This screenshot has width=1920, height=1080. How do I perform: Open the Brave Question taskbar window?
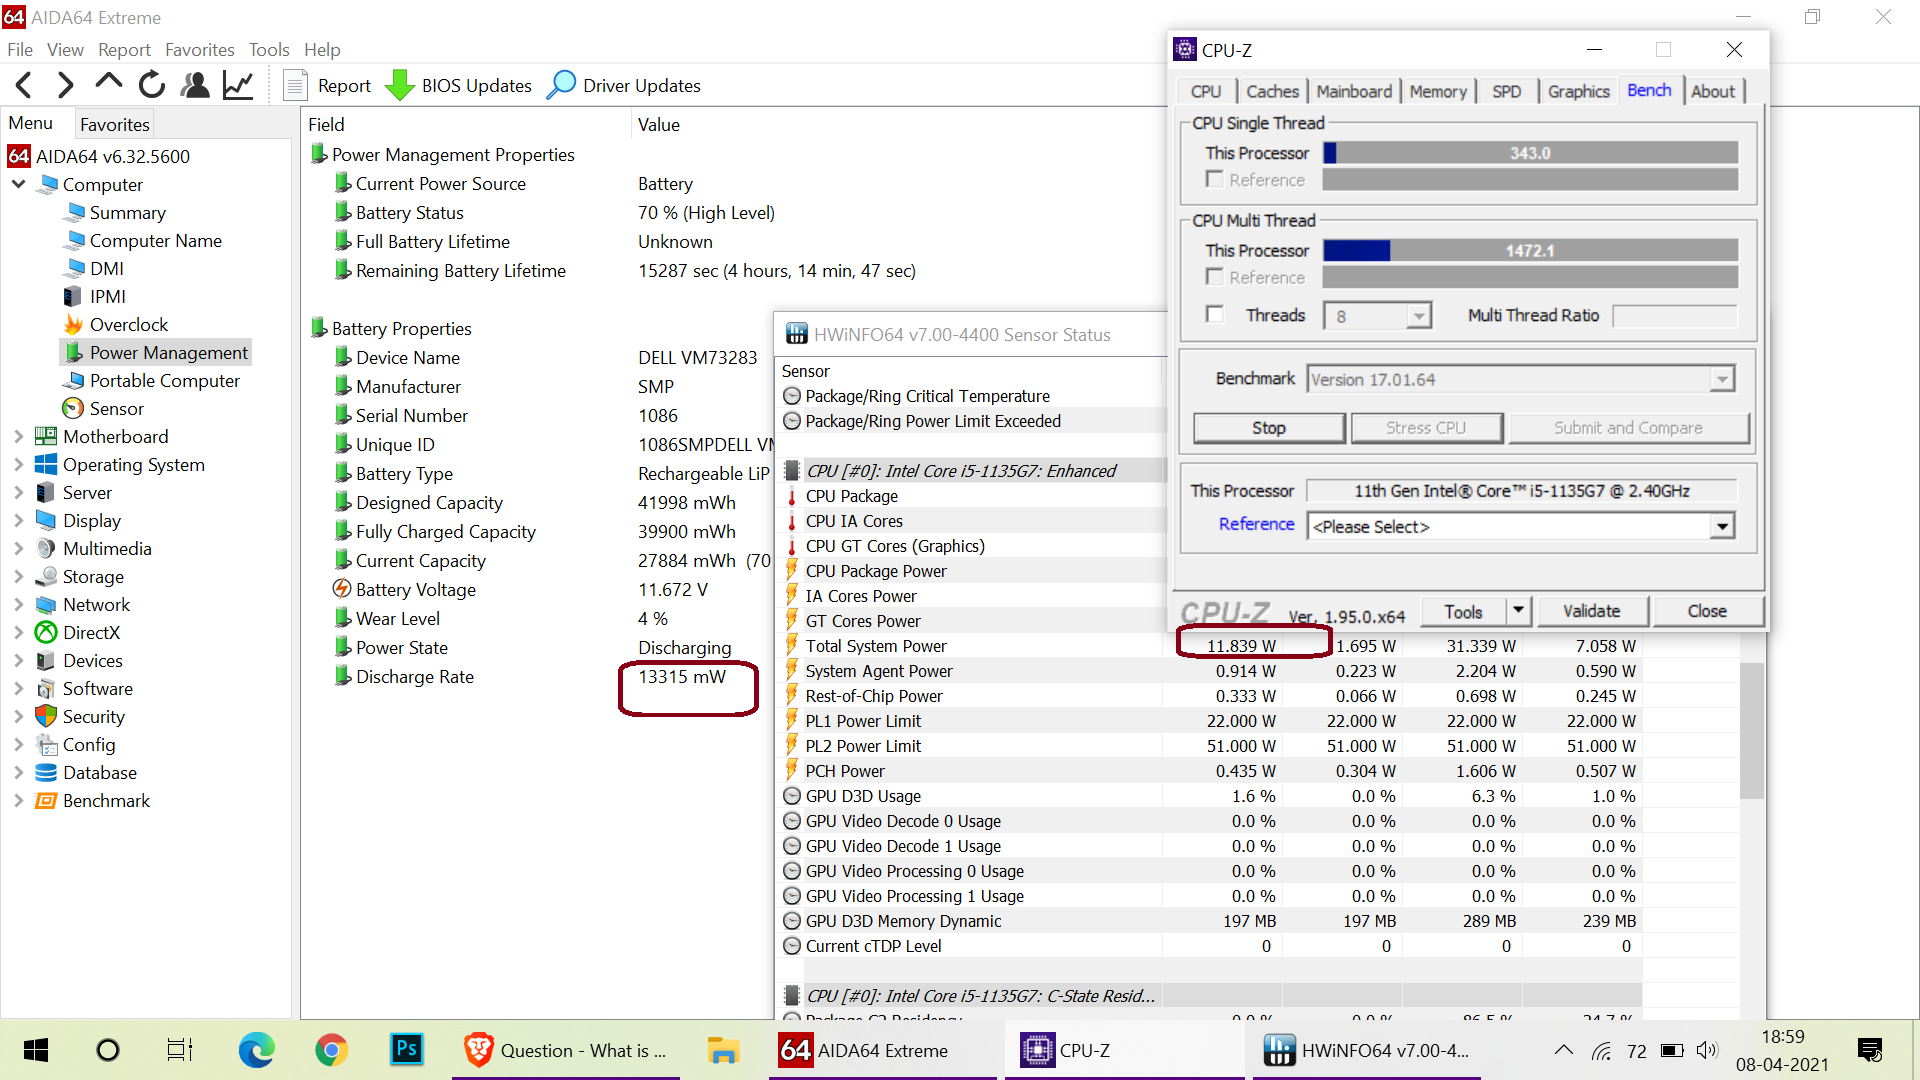pyautogui.click(x=566, y=1050)
